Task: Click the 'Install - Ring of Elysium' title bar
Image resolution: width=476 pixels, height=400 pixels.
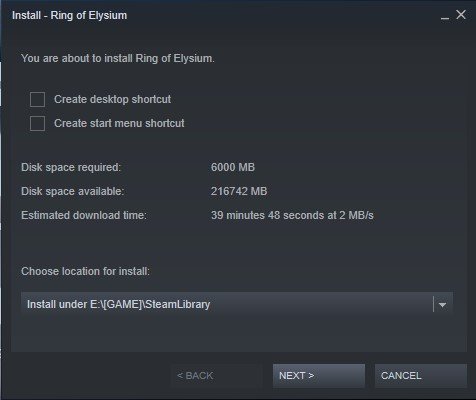Action: coord(69,15)
